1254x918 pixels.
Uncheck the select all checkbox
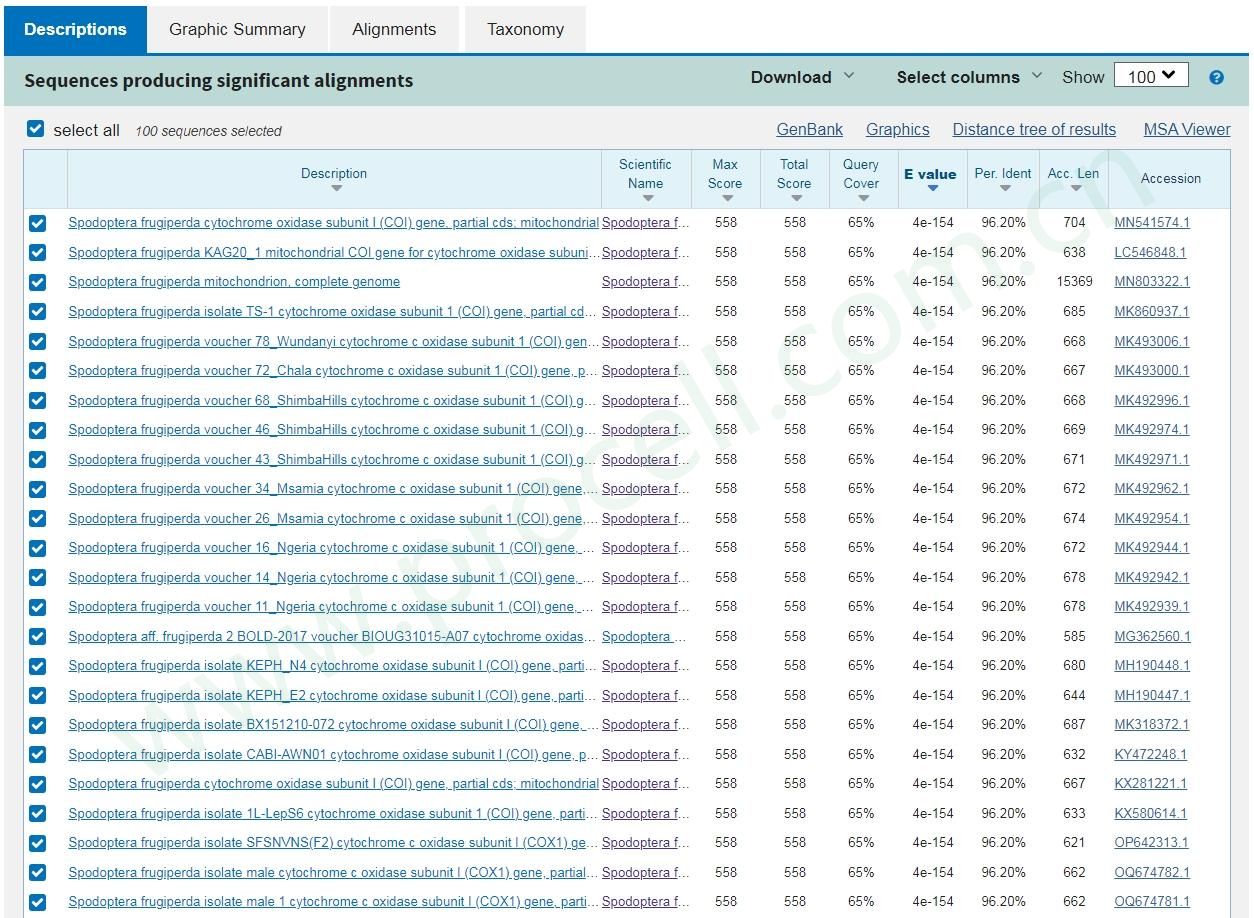click(36, 129)
